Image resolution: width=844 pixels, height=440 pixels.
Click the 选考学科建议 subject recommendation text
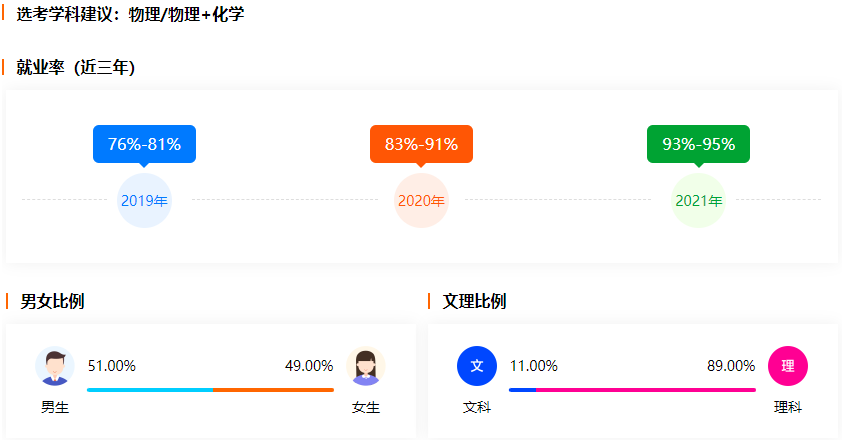coord(130,15)
